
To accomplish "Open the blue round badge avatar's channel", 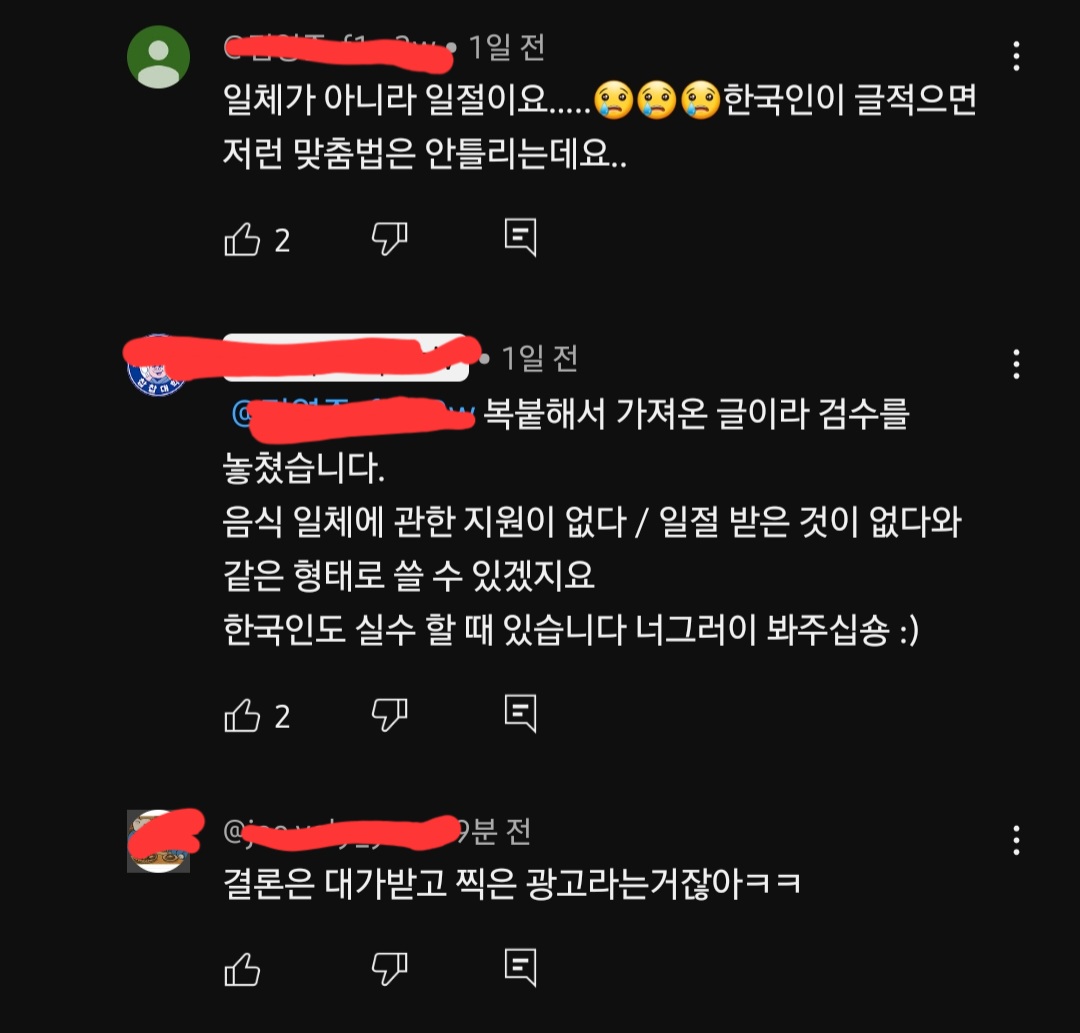I will coord(158,366).
